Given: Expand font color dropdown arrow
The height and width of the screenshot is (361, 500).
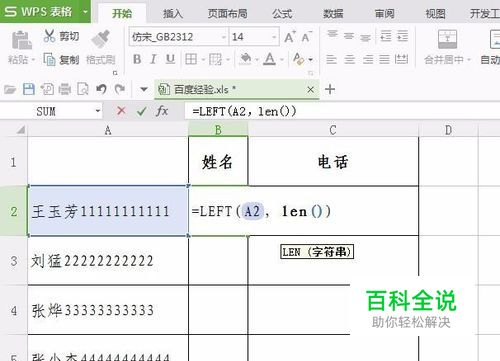Looking at the screenshot, I should pos(282,60).
